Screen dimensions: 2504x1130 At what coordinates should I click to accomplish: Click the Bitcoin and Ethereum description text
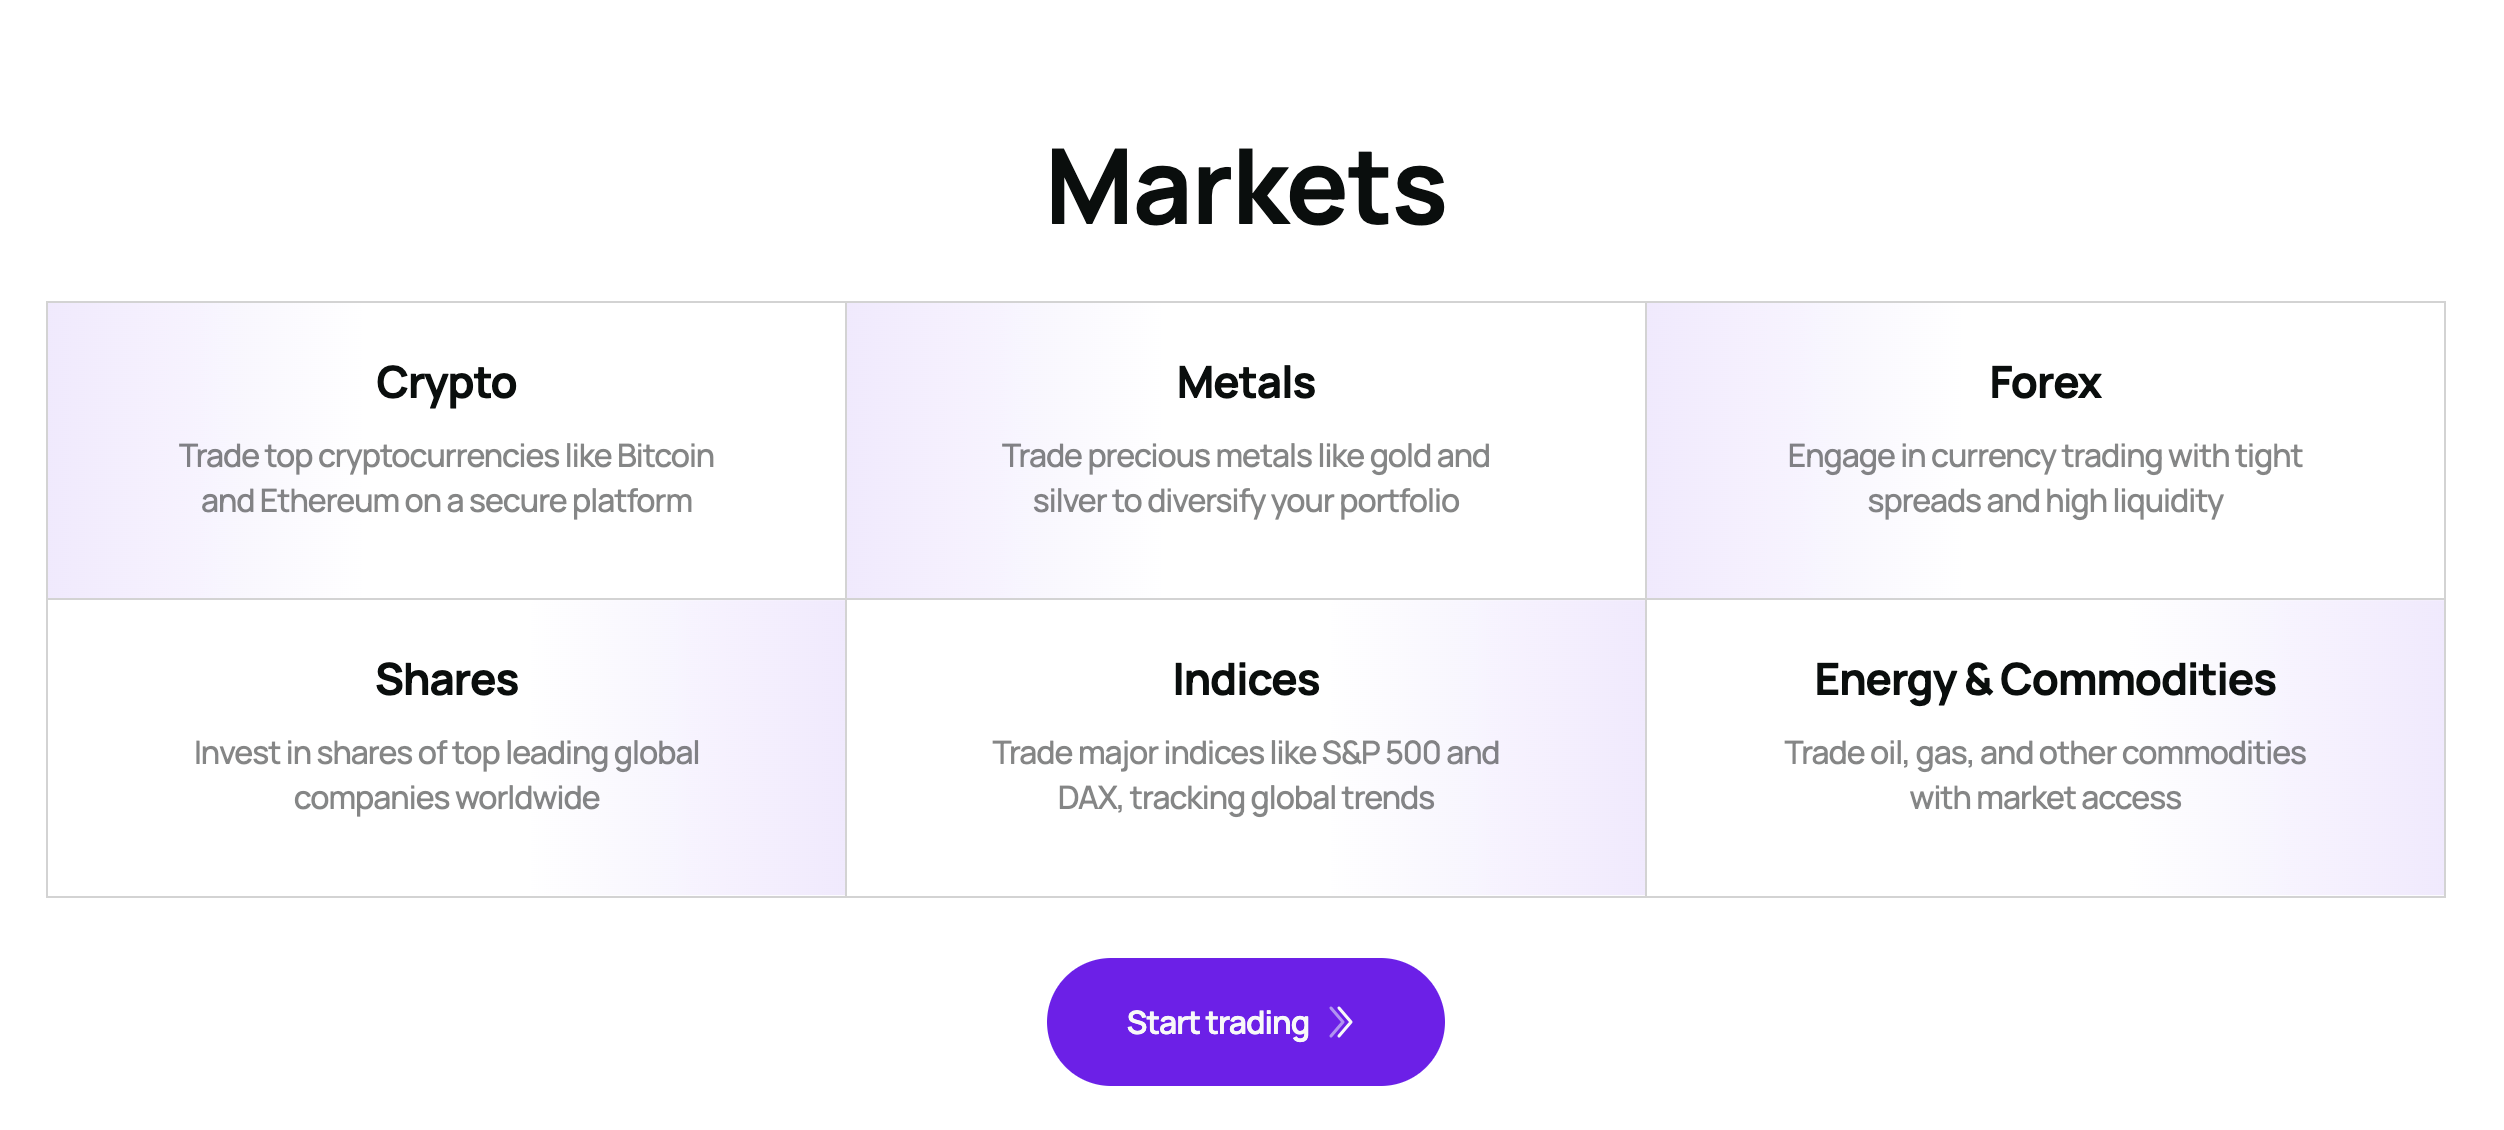pos(446,478)
